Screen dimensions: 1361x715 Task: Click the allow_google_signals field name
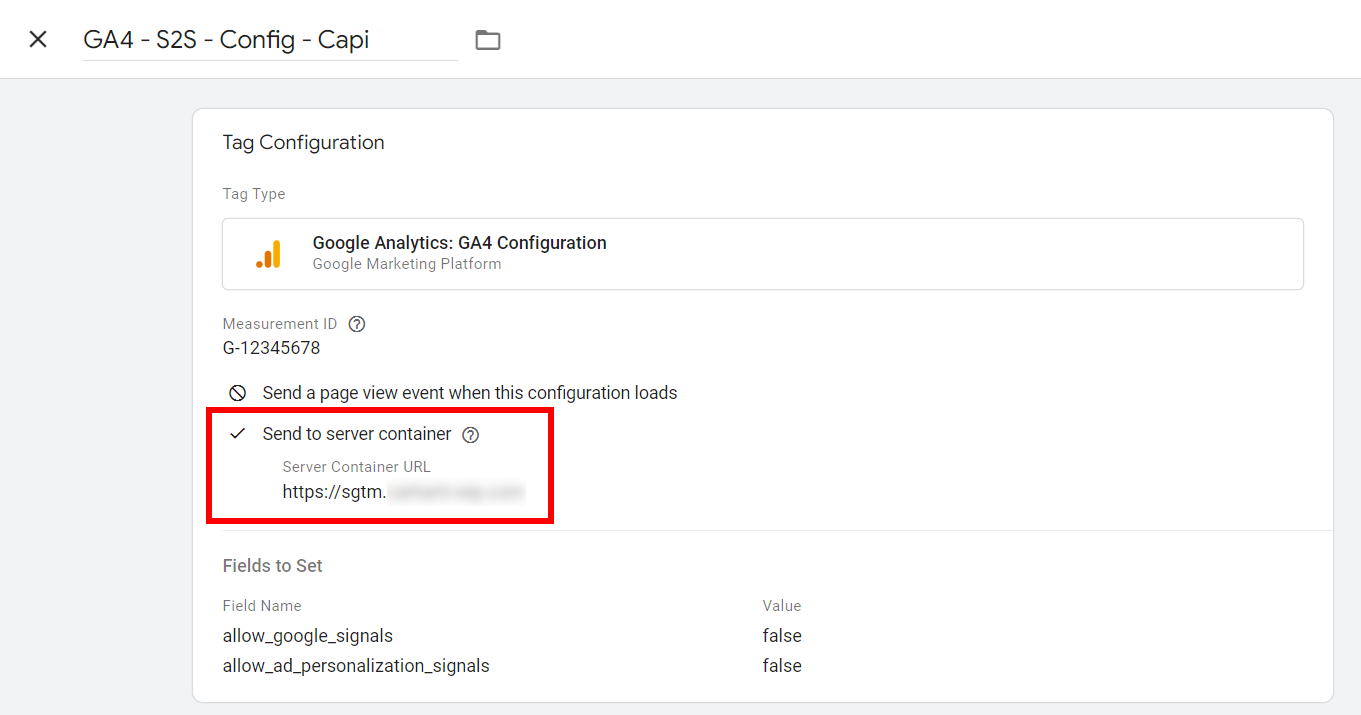click(308, 636)
